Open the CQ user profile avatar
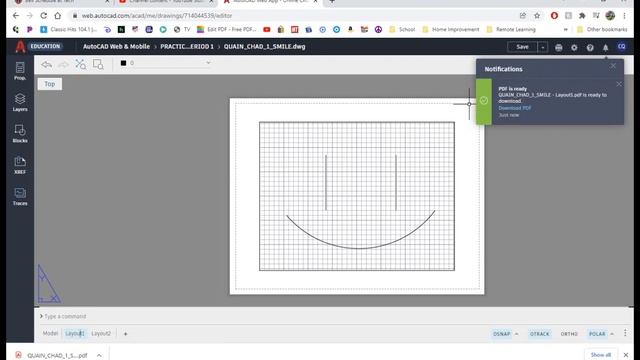The image size is (640, 360). (x=622, y=47)
